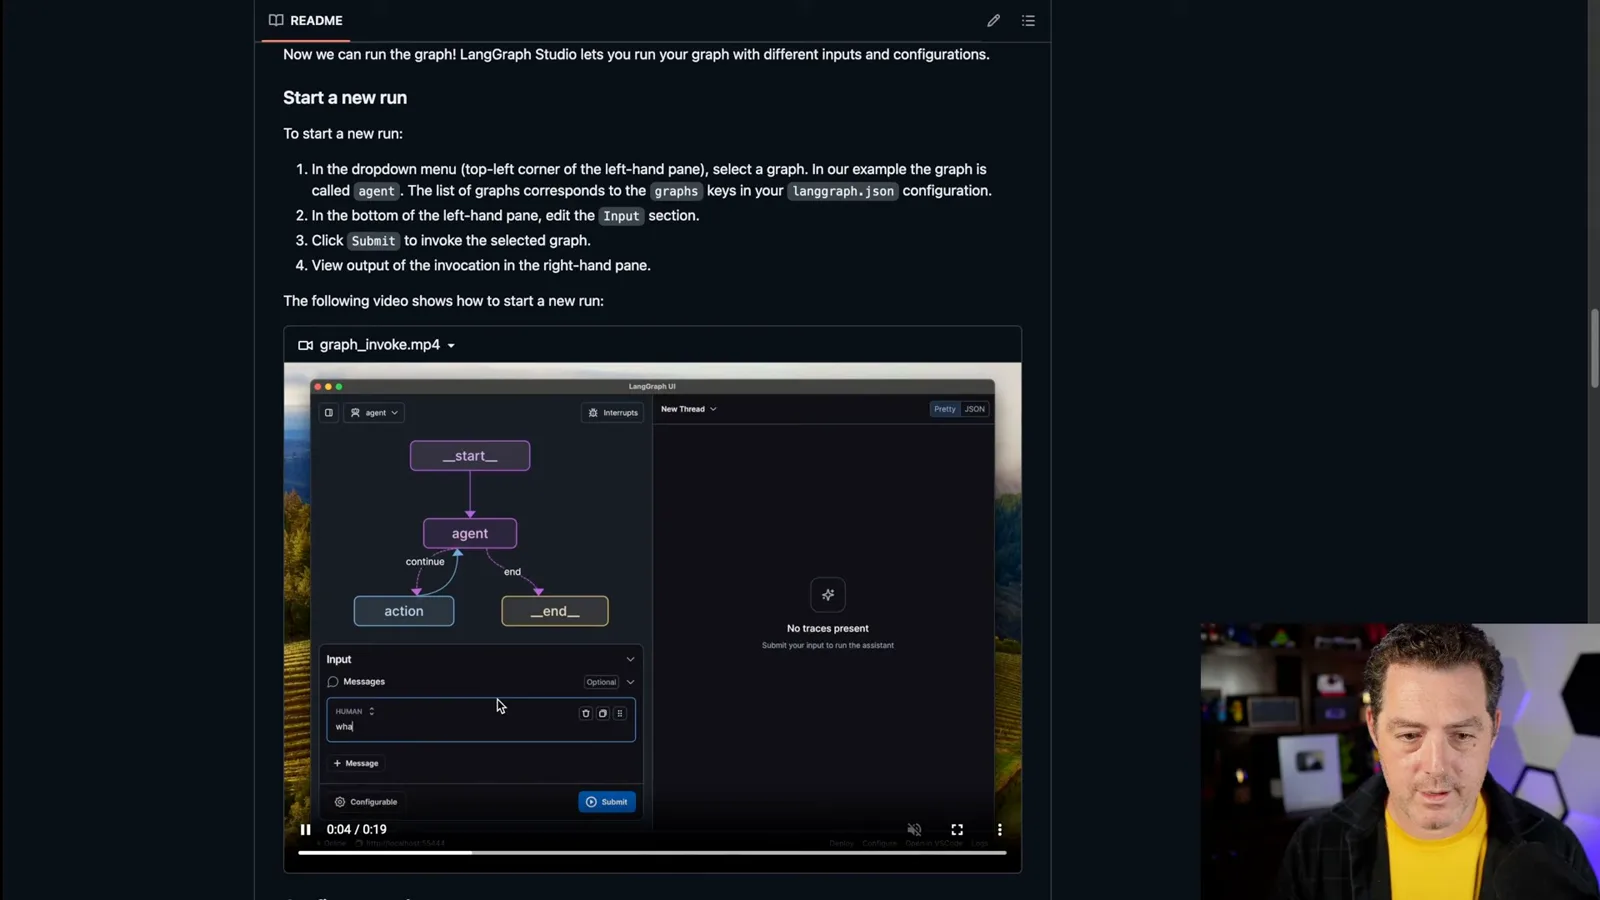Click the inline 'Input' code text
Image resolution: width=1600 pixels, height=900 pixels.
pos(621,216)
